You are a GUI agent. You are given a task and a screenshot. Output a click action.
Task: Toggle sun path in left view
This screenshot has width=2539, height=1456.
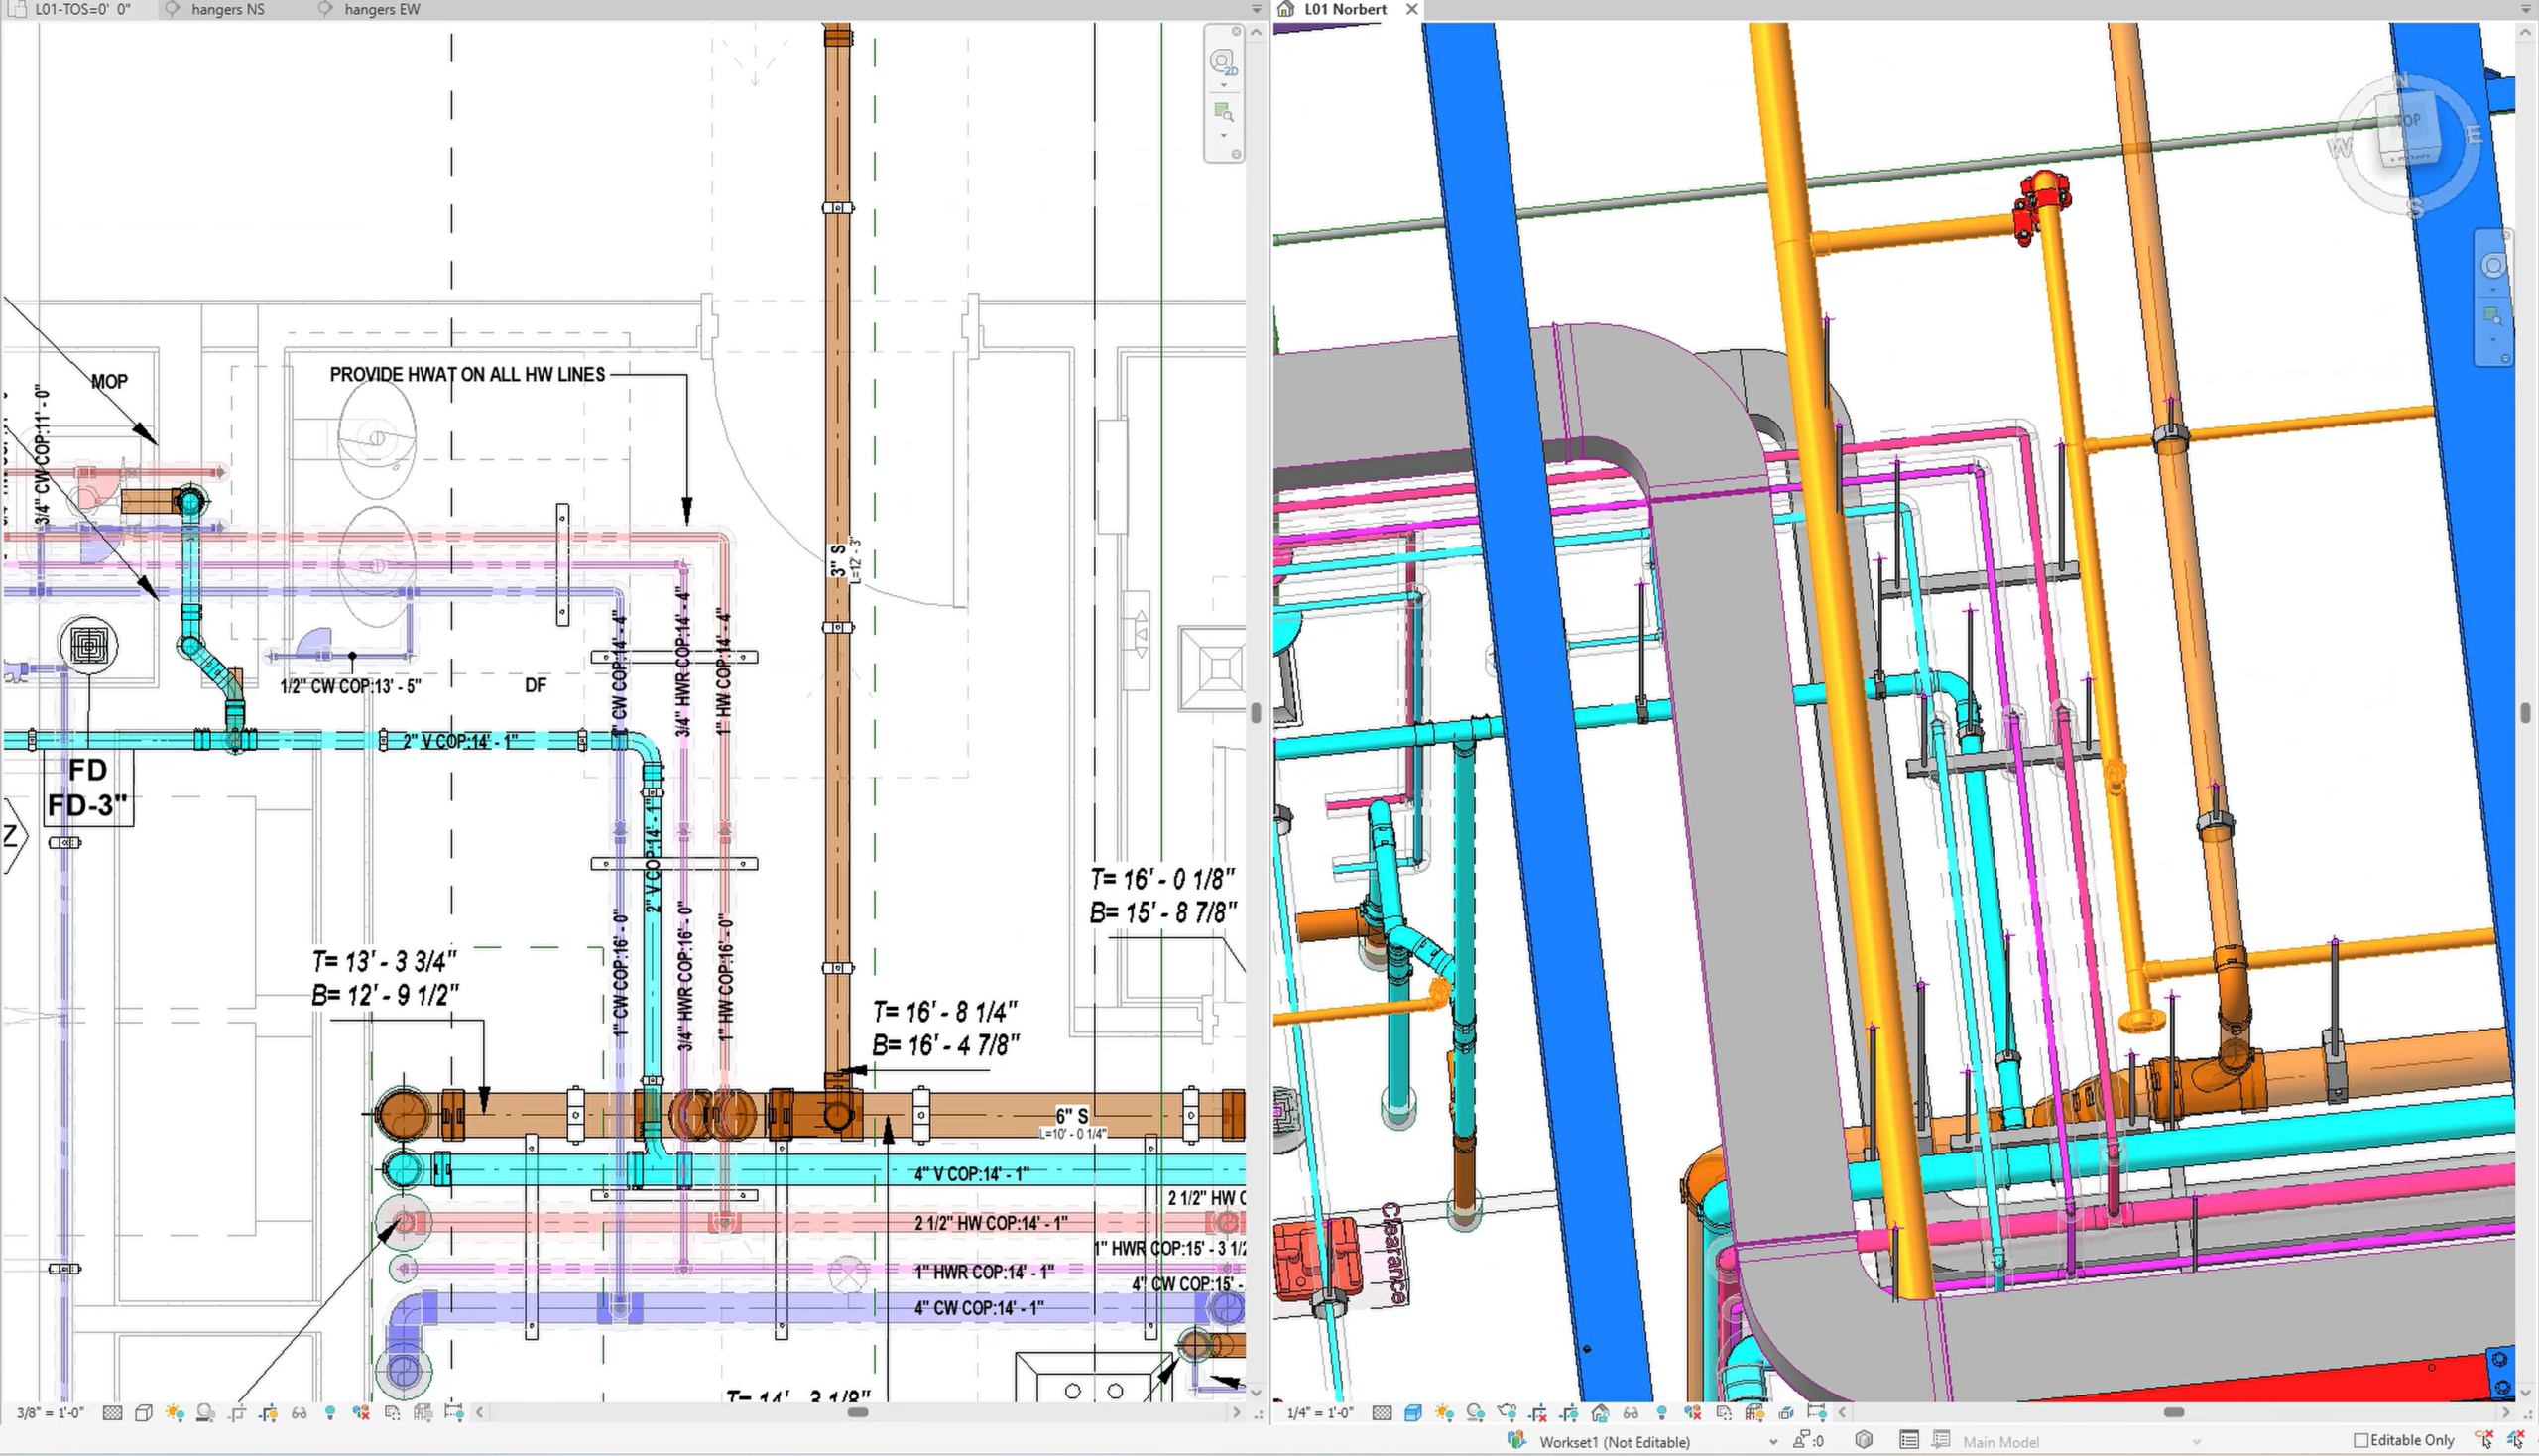pos(175,1413)
